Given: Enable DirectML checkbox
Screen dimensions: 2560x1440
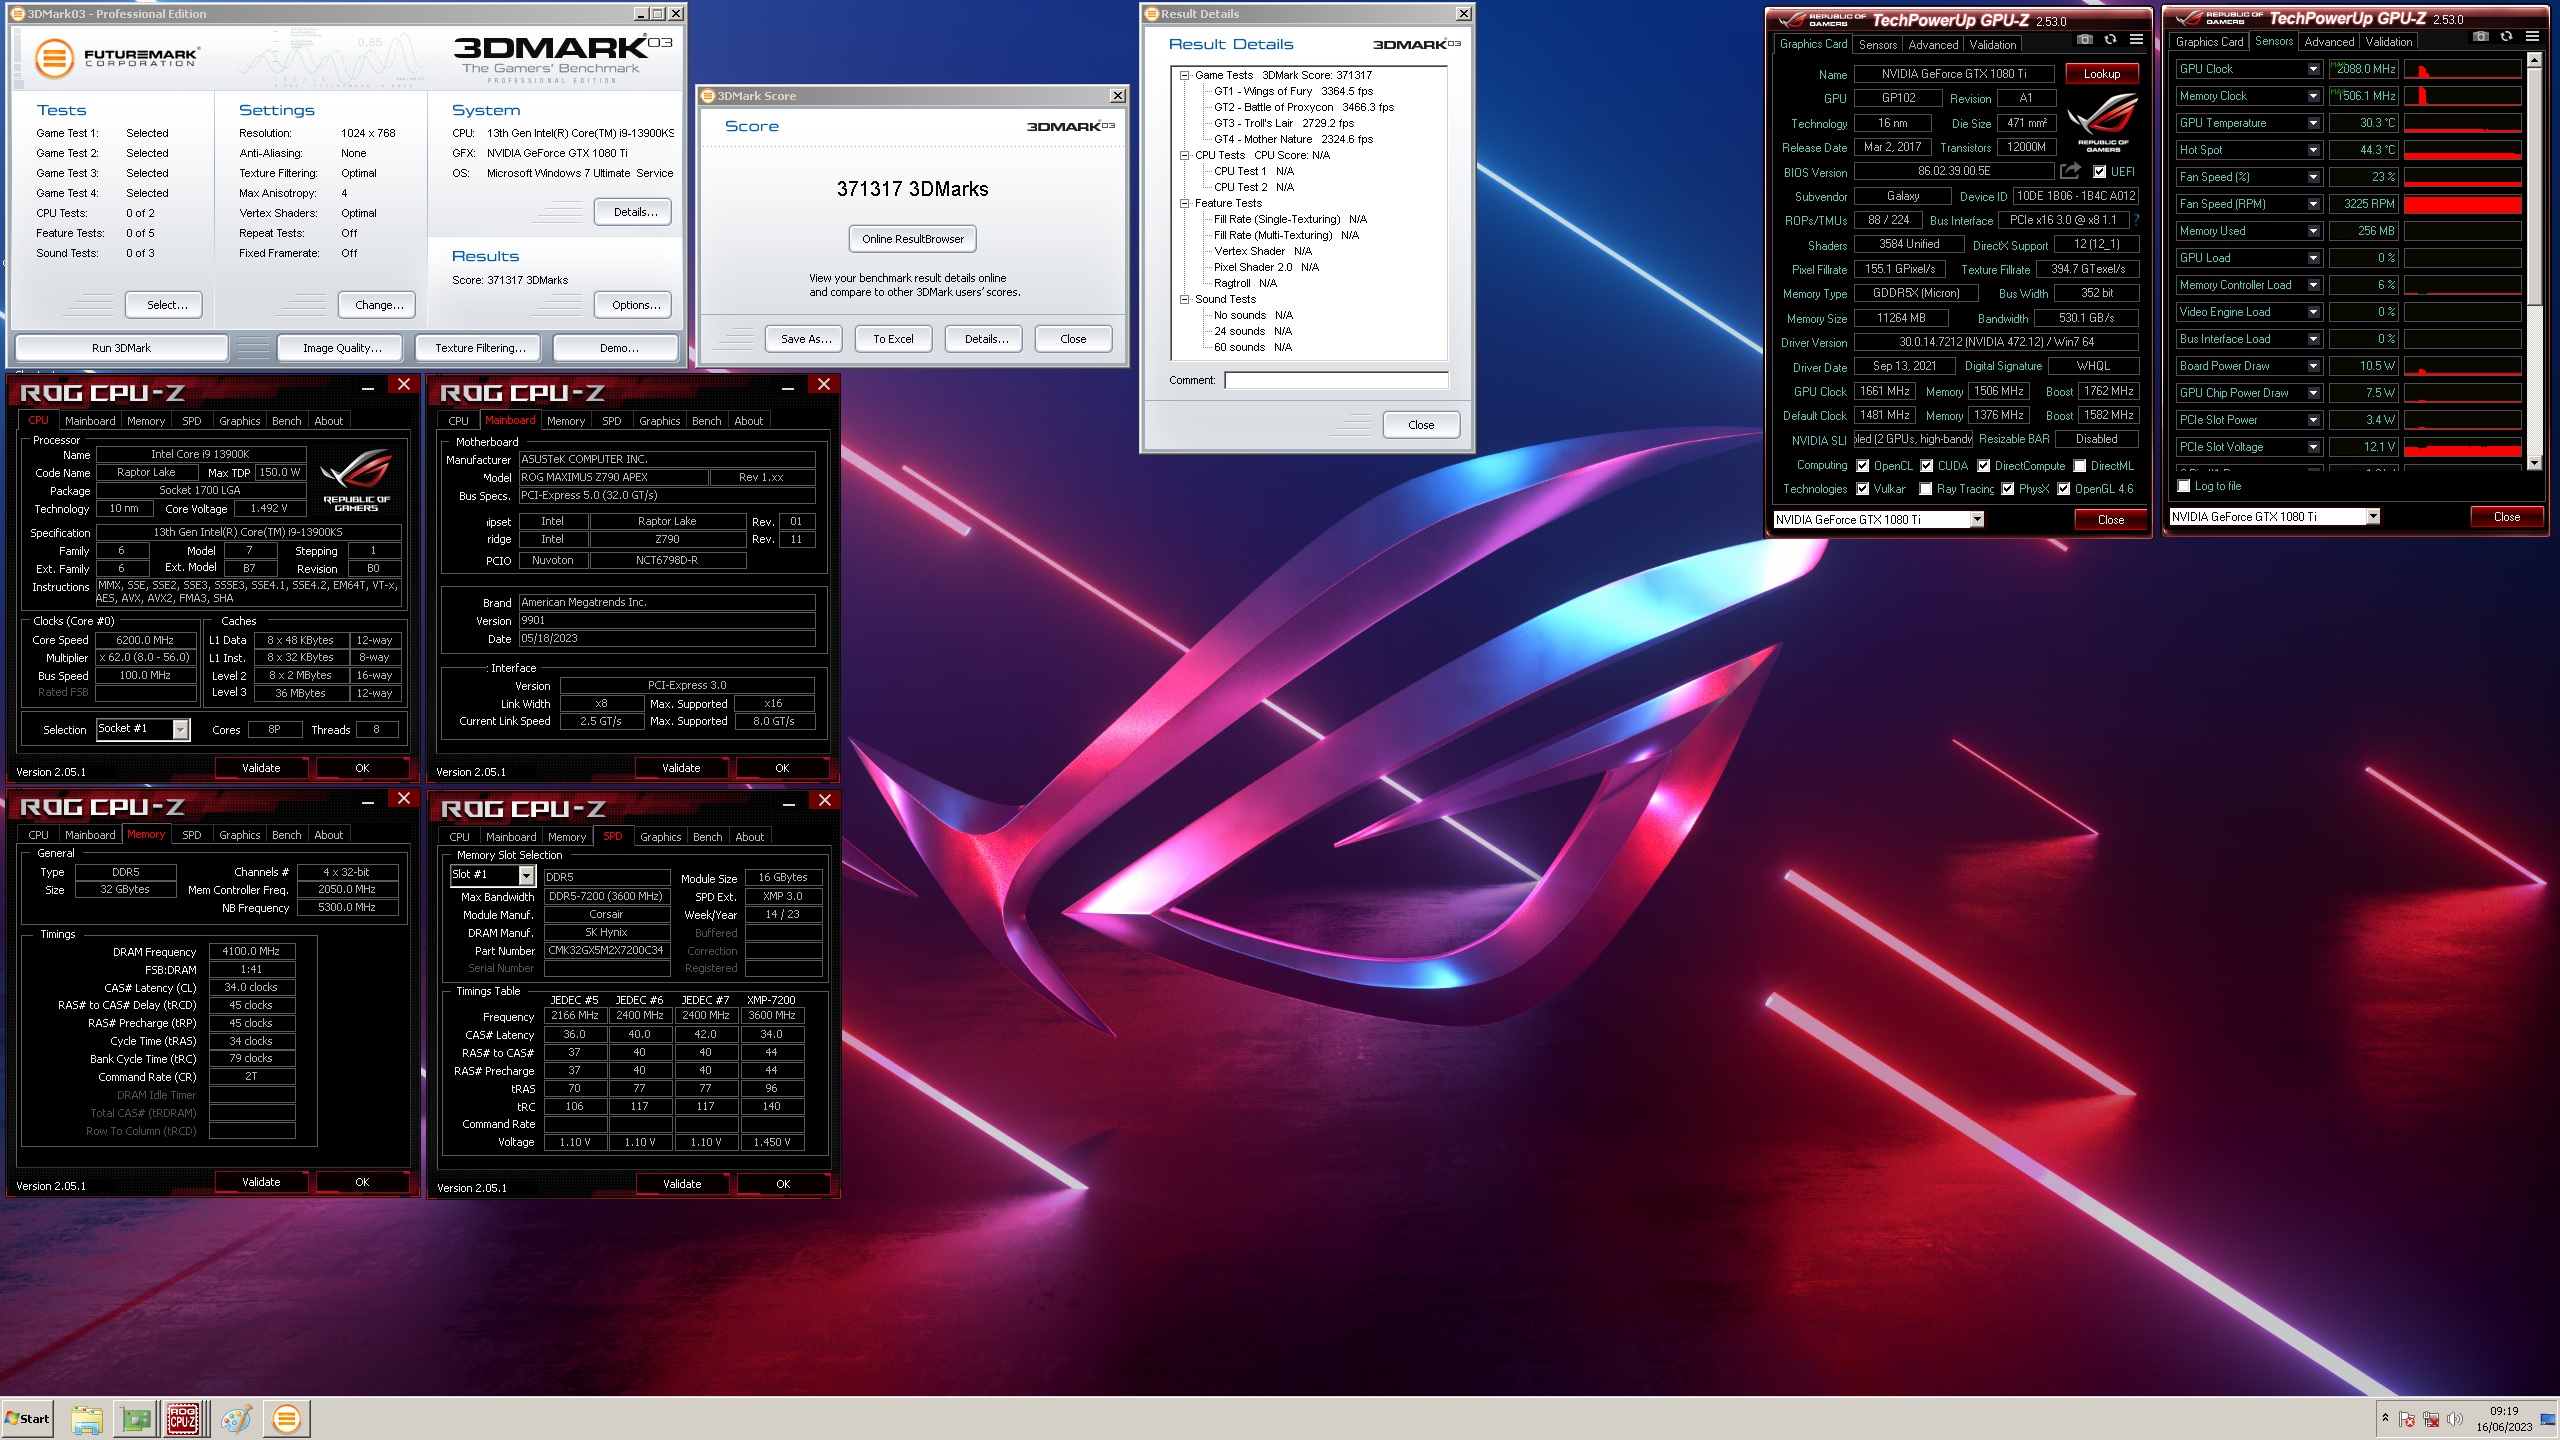Looking at the screenshot, I should pos(2080,466).
